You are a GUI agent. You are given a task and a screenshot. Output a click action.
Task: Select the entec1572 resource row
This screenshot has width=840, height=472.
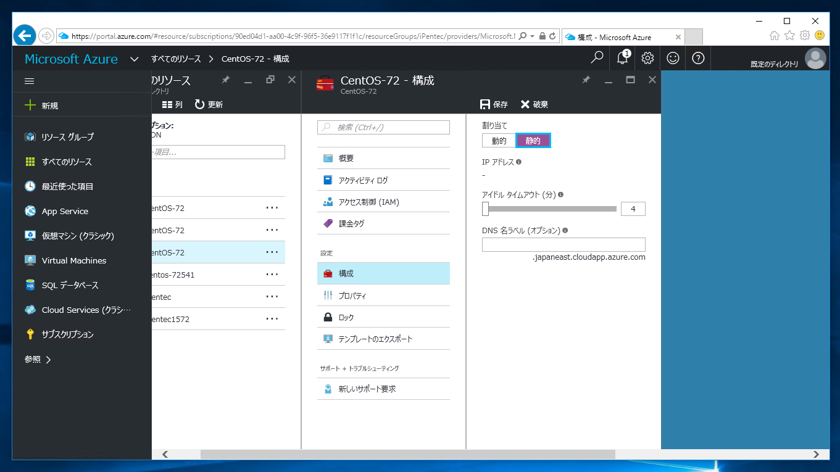(x=218, y=319)
